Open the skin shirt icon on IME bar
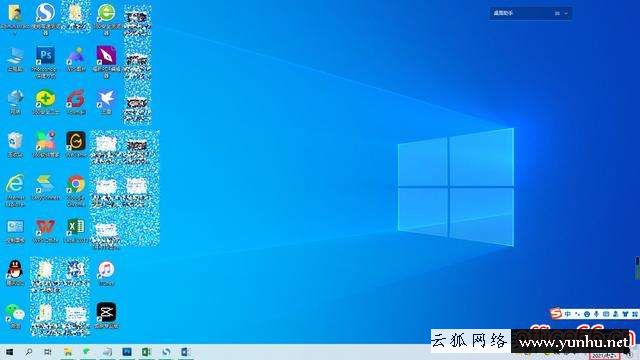 pyautogui.click(x=625, y=314)
